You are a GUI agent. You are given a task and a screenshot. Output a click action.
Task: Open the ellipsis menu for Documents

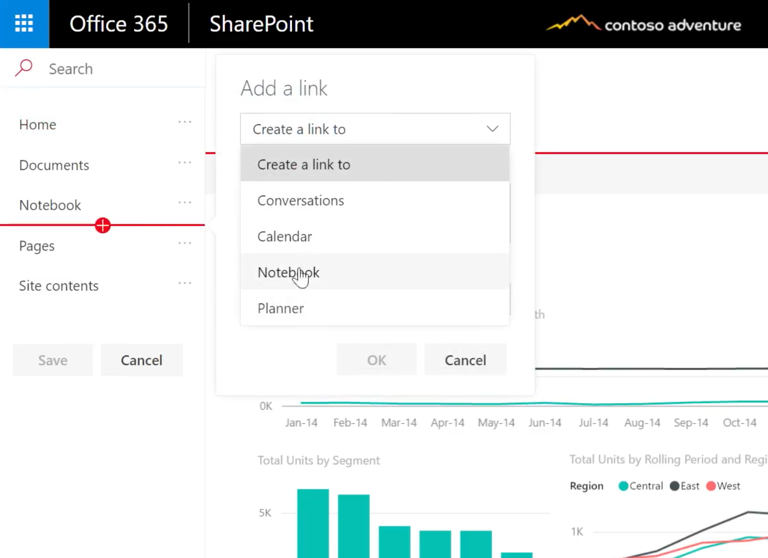point(185,162)
